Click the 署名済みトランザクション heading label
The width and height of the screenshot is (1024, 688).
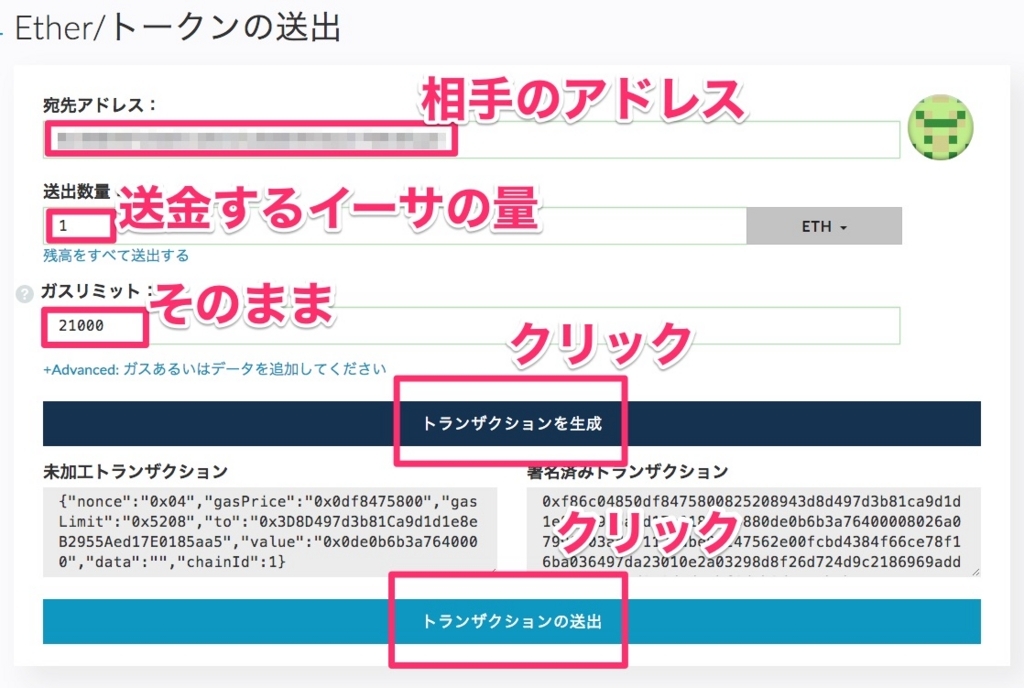point(627,471)
